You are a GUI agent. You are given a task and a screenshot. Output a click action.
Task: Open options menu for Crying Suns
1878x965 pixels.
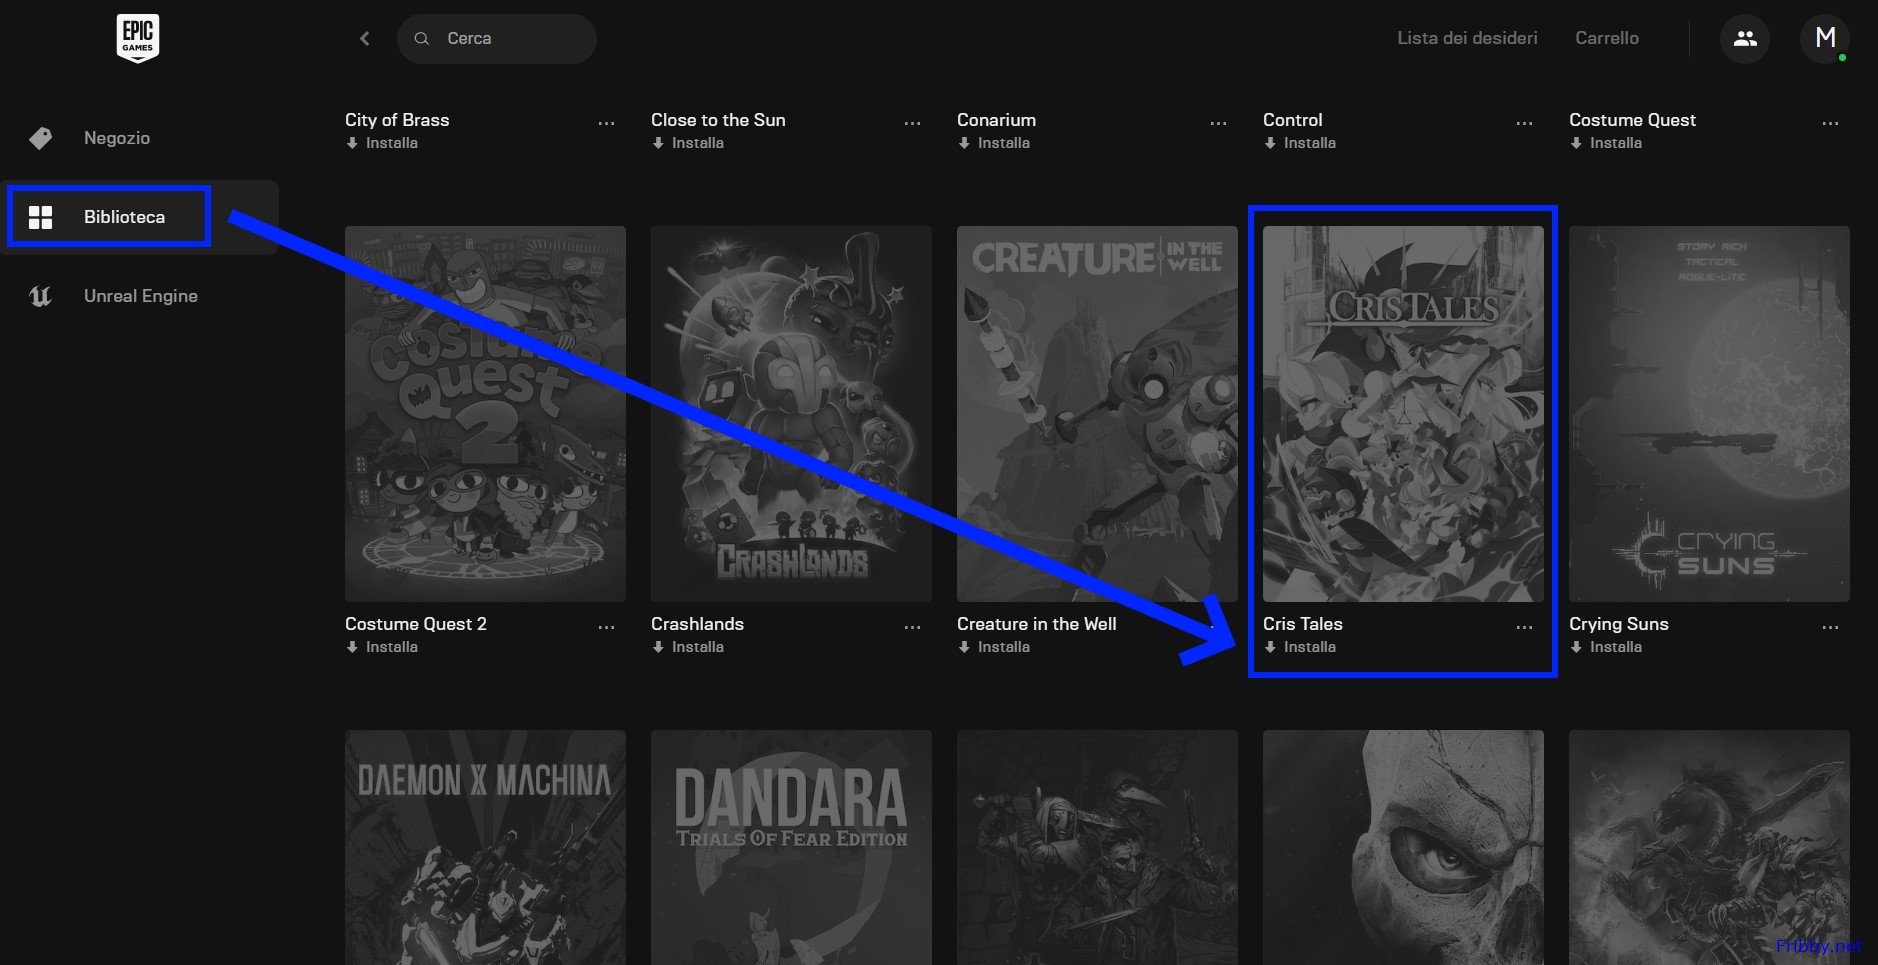tap(1830, 627)
